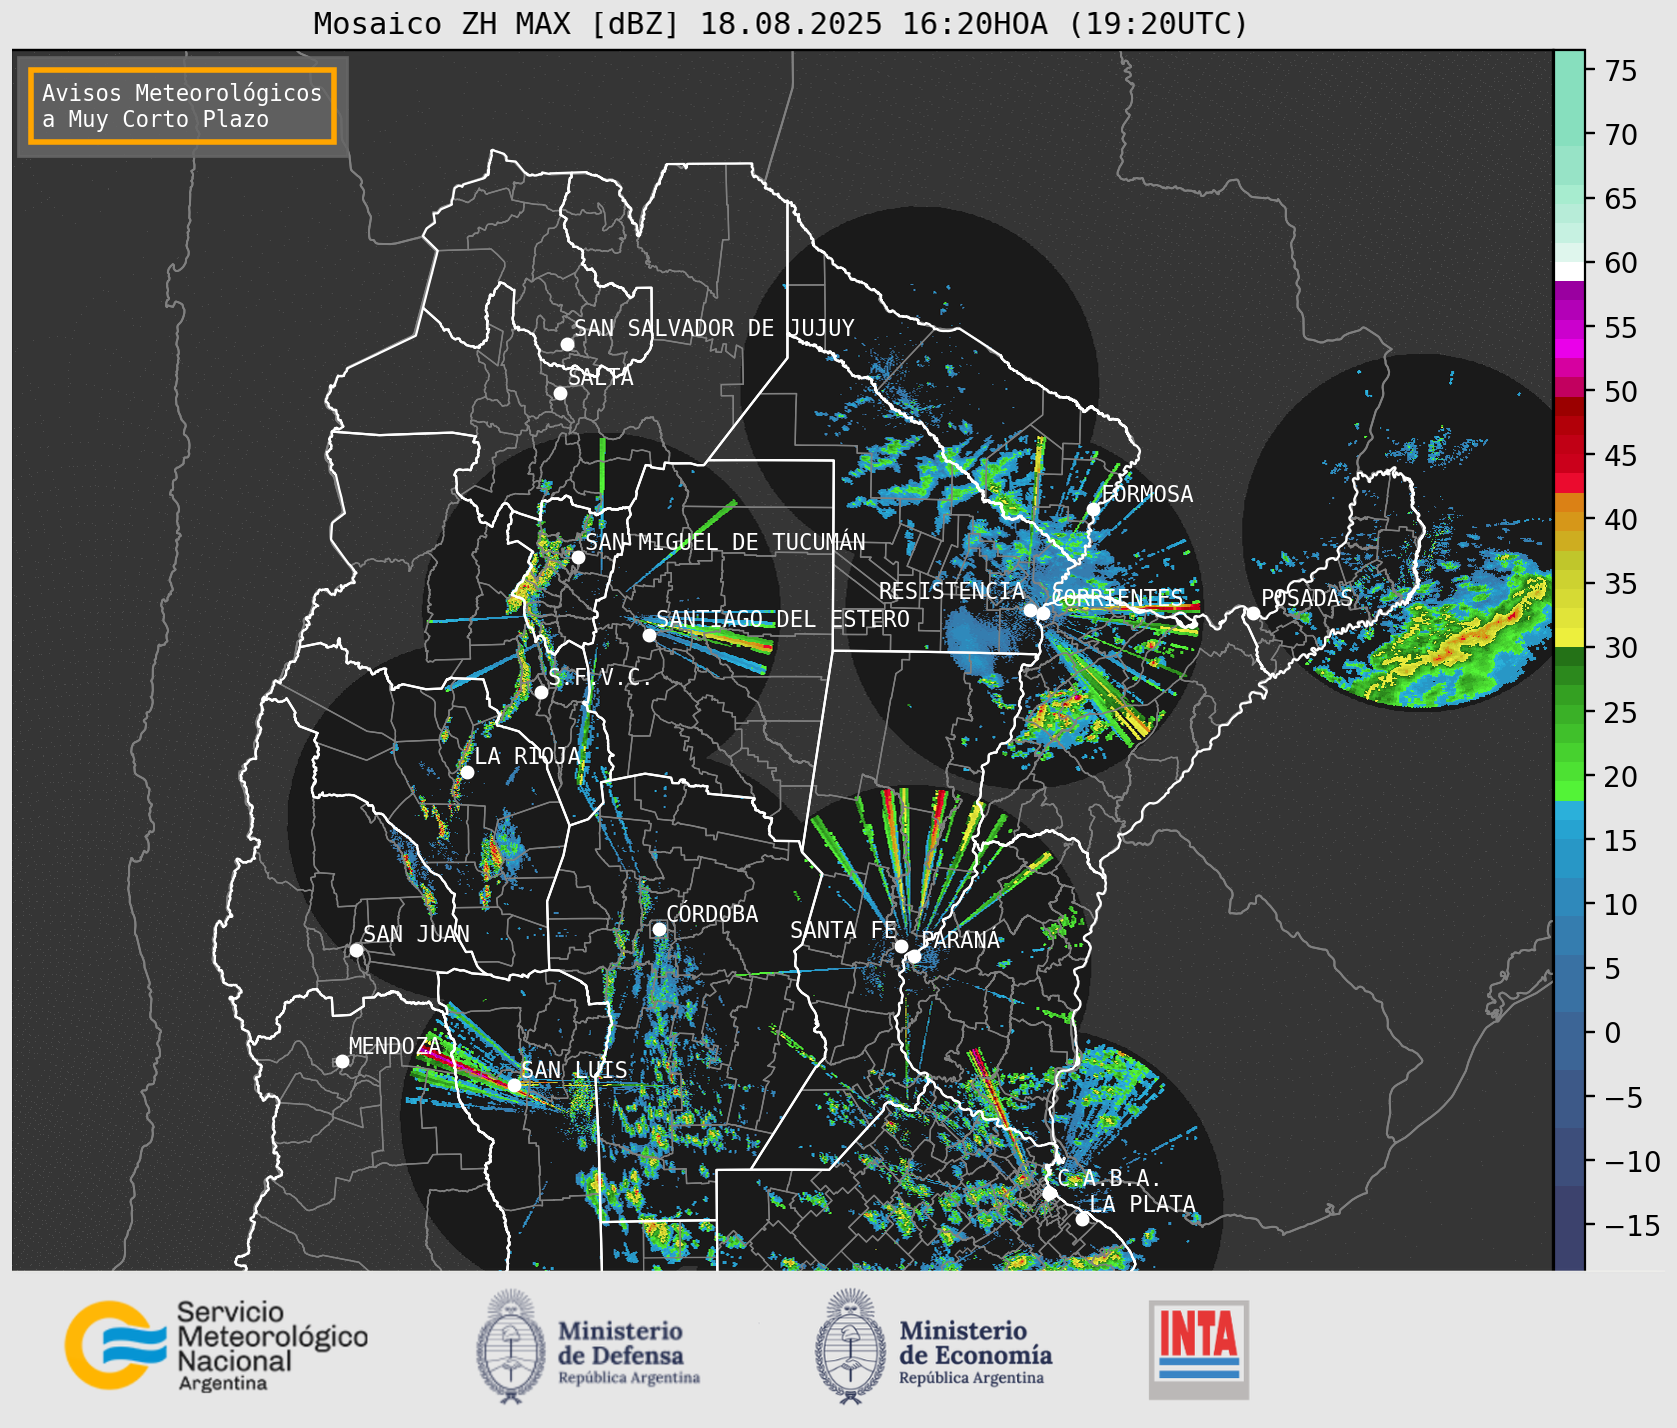
Task: Click the La Rioja city marker dot
Action: [x=466, y=772]
